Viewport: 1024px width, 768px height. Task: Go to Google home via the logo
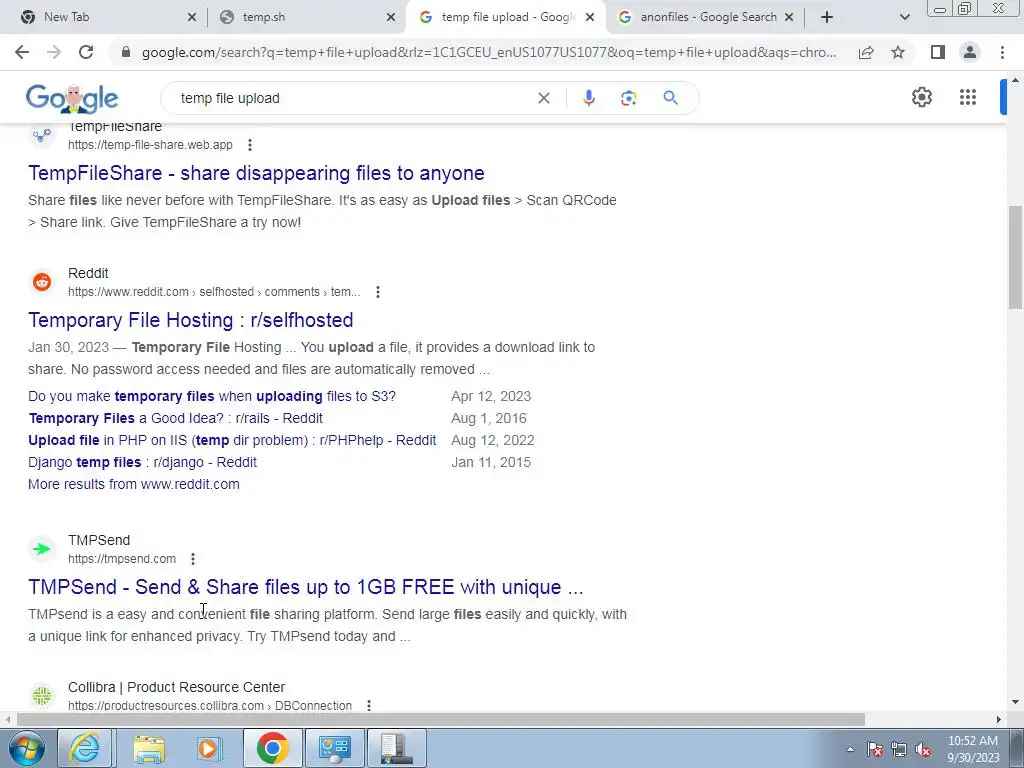click(x=72, y=99)
